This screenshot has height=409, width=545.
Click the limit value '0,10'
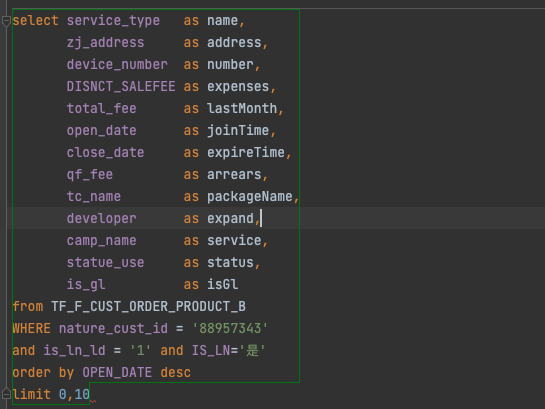[x=74, y=394]
